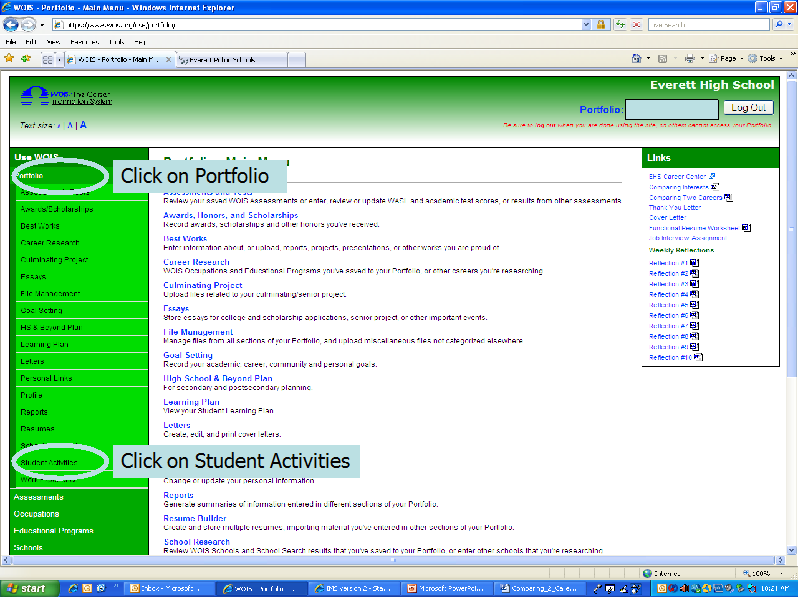This screenshot has height=600, width=800.
Task: Open the High School & Beyond Plan link
Action: 218,378
